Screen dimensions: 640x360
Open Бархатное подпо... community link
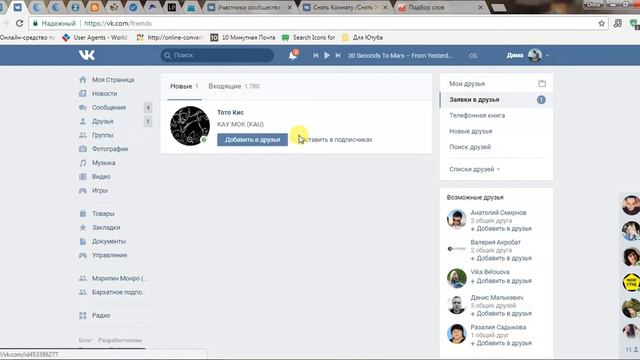(x=118, y=292)
